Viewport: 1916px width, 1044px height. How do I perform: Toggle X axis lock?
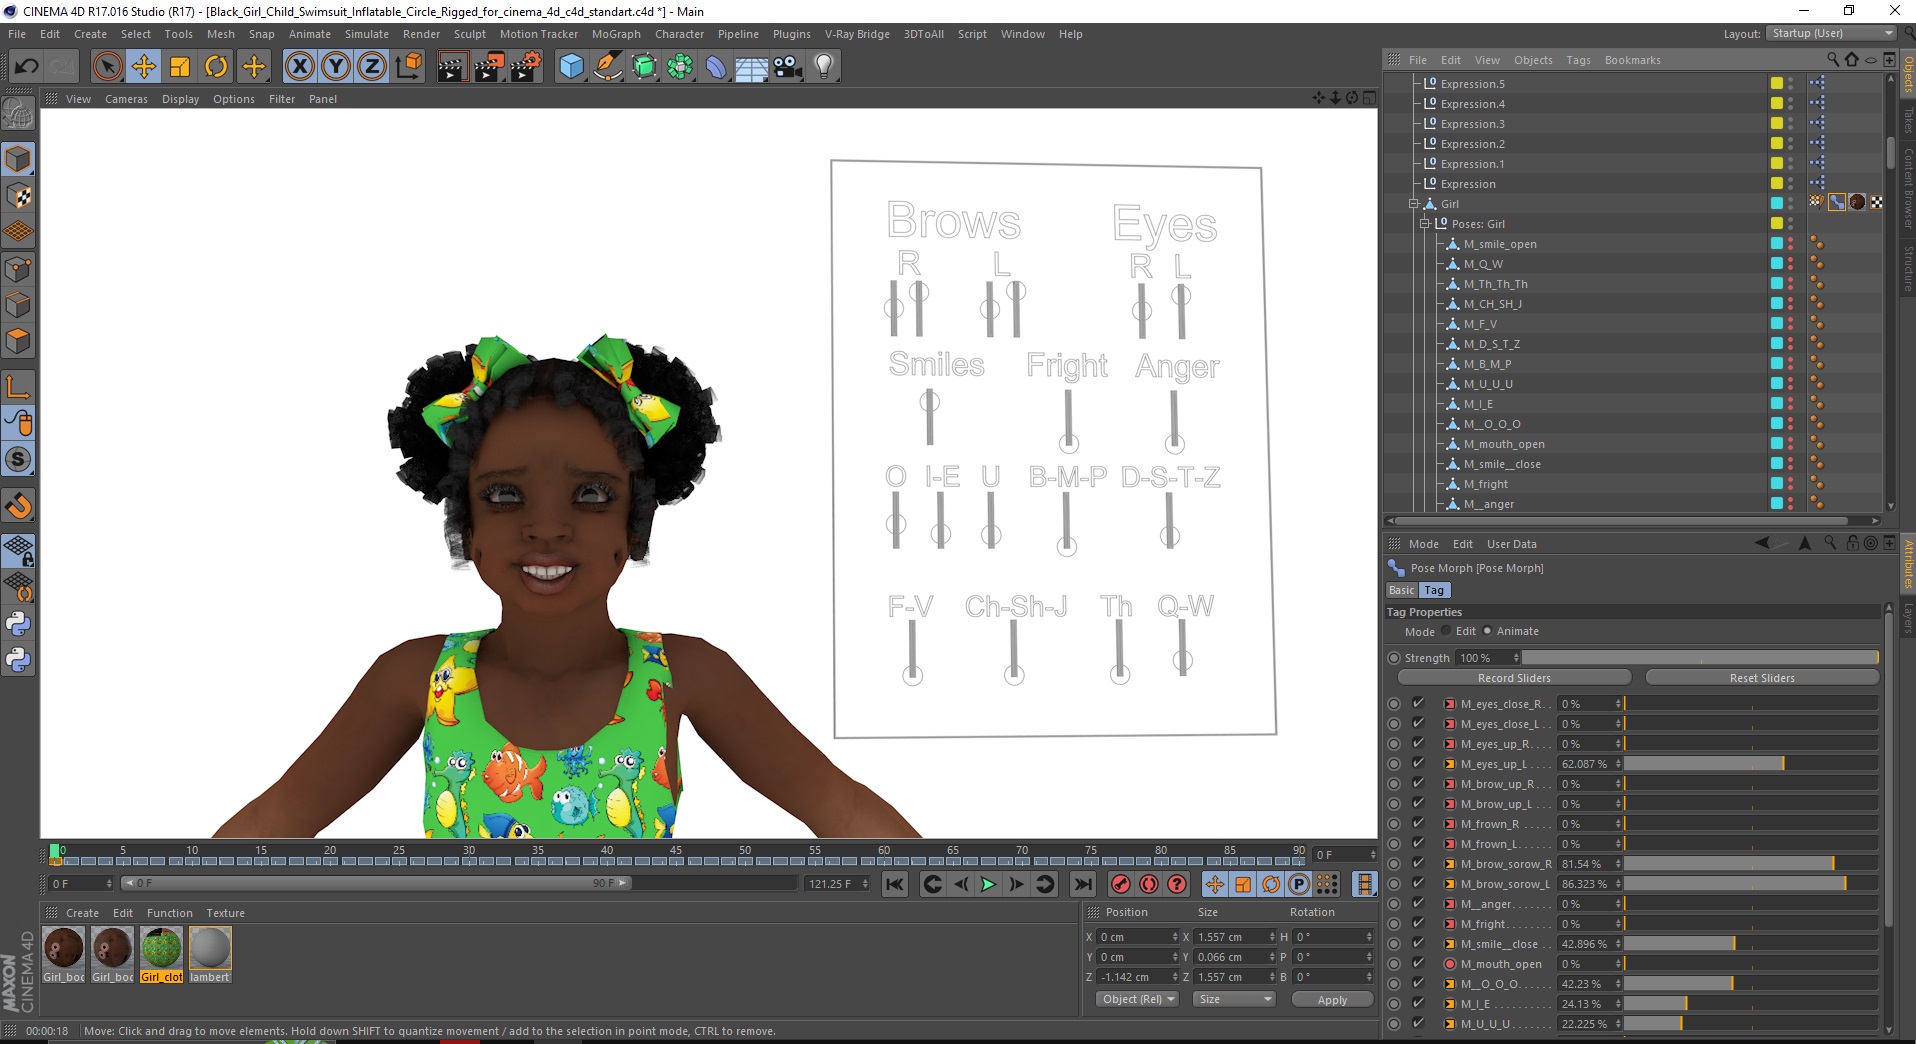[x=300, y=67]
